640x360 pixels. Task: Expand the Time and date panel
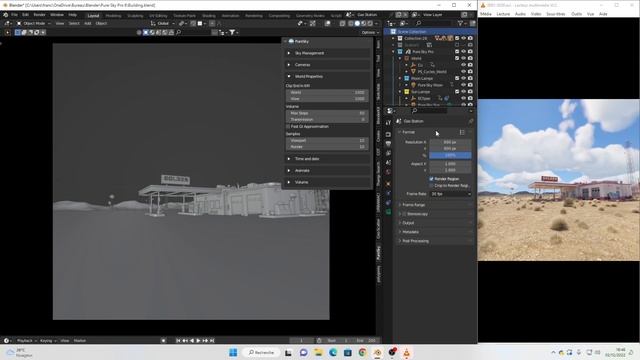pos(328,159)
